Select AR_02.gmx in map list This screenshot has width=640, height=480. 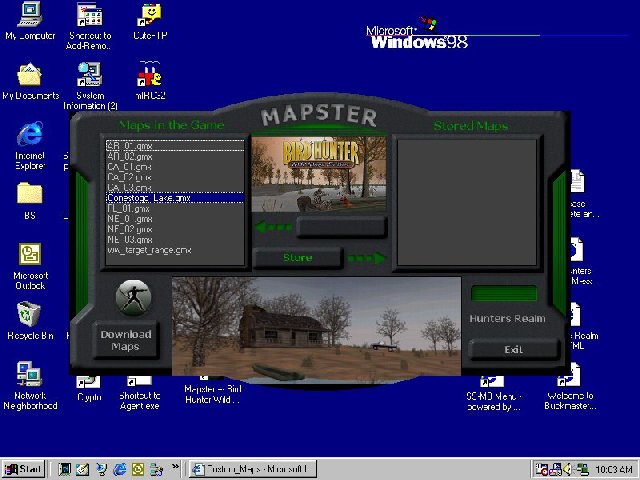coord(175,156)
